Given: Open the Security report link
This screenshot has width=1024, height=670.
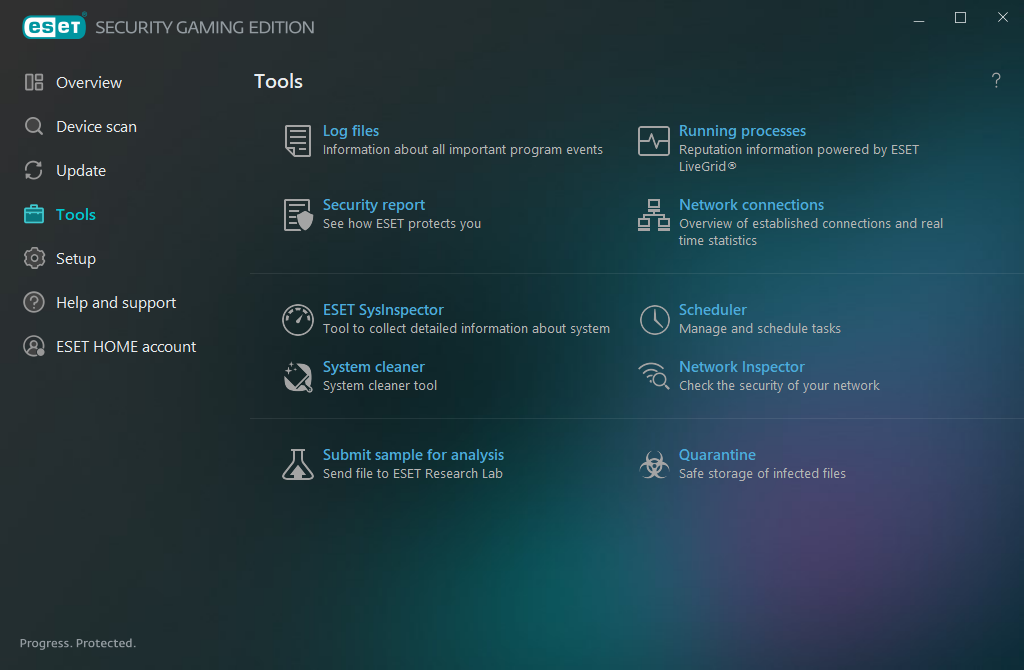Looking at the screenshot, I should pyautogui.click(x=374, y=205).
